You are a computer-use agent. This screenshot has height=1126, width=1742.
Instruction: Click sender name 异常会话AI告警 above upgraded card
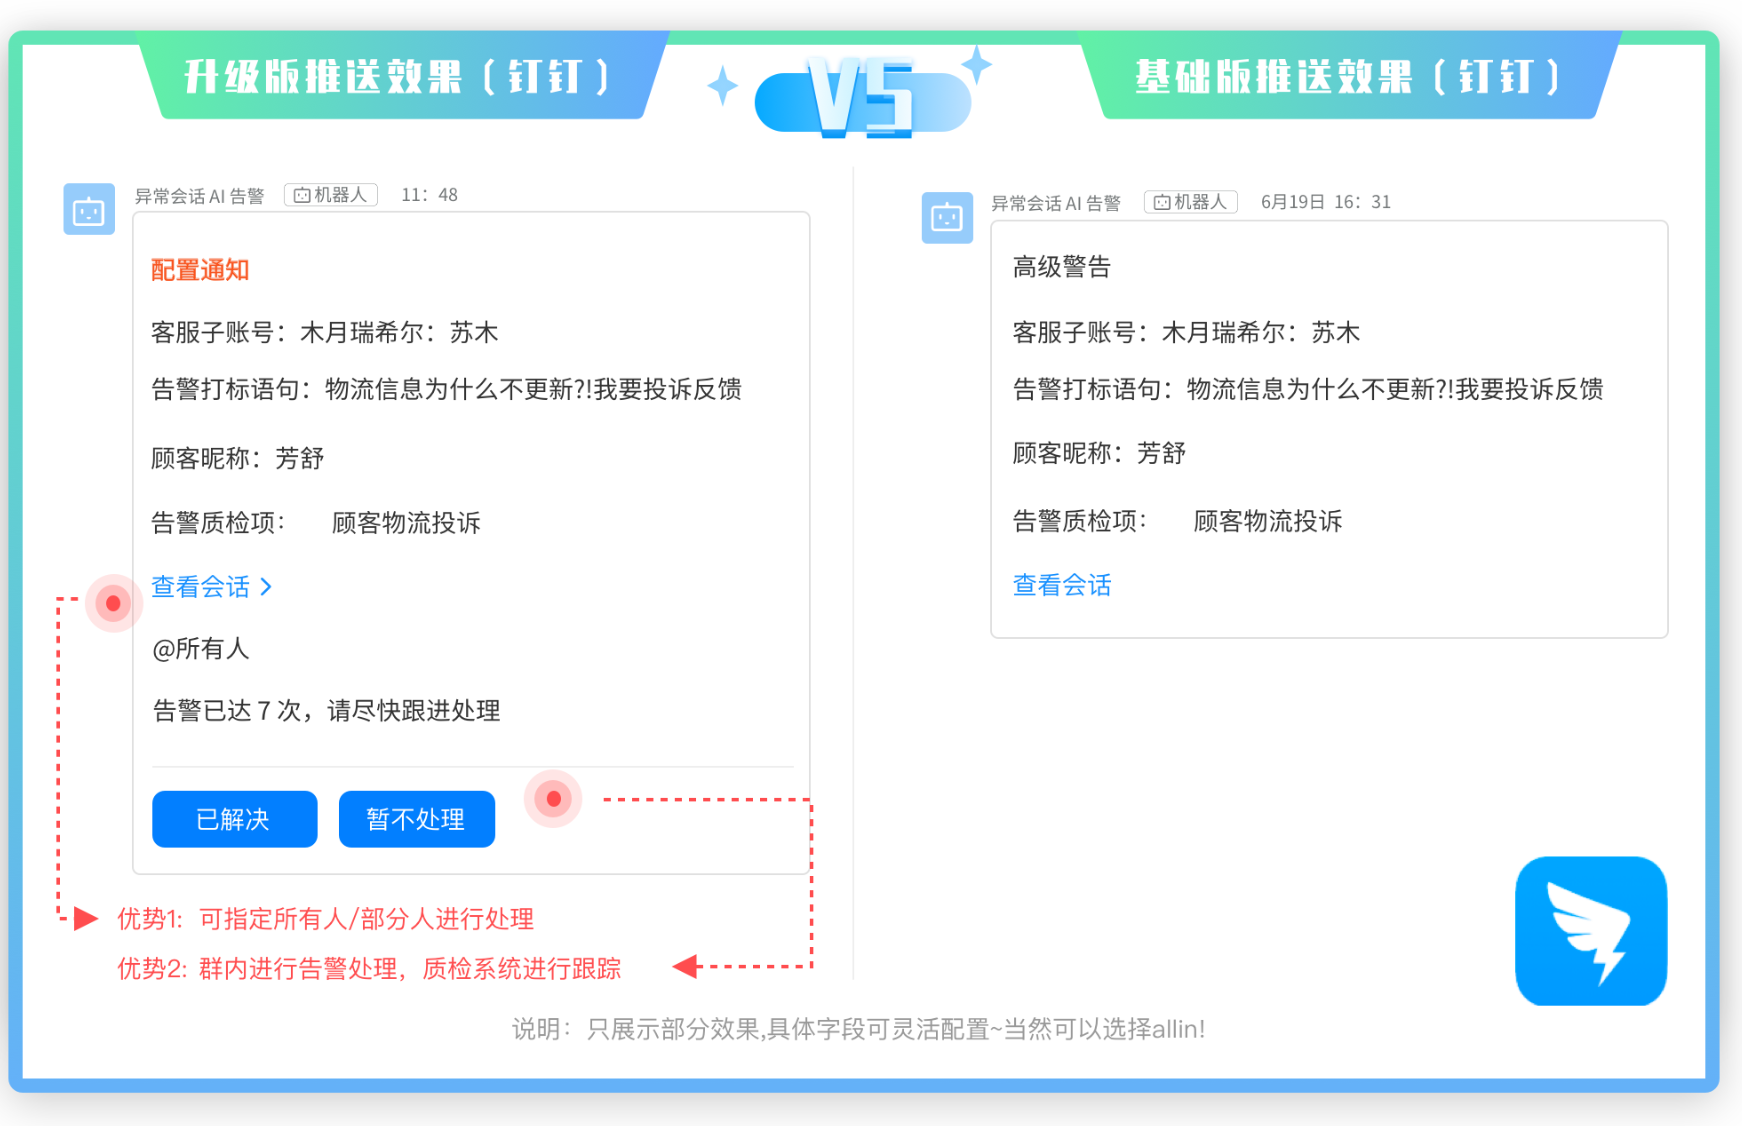200,196
